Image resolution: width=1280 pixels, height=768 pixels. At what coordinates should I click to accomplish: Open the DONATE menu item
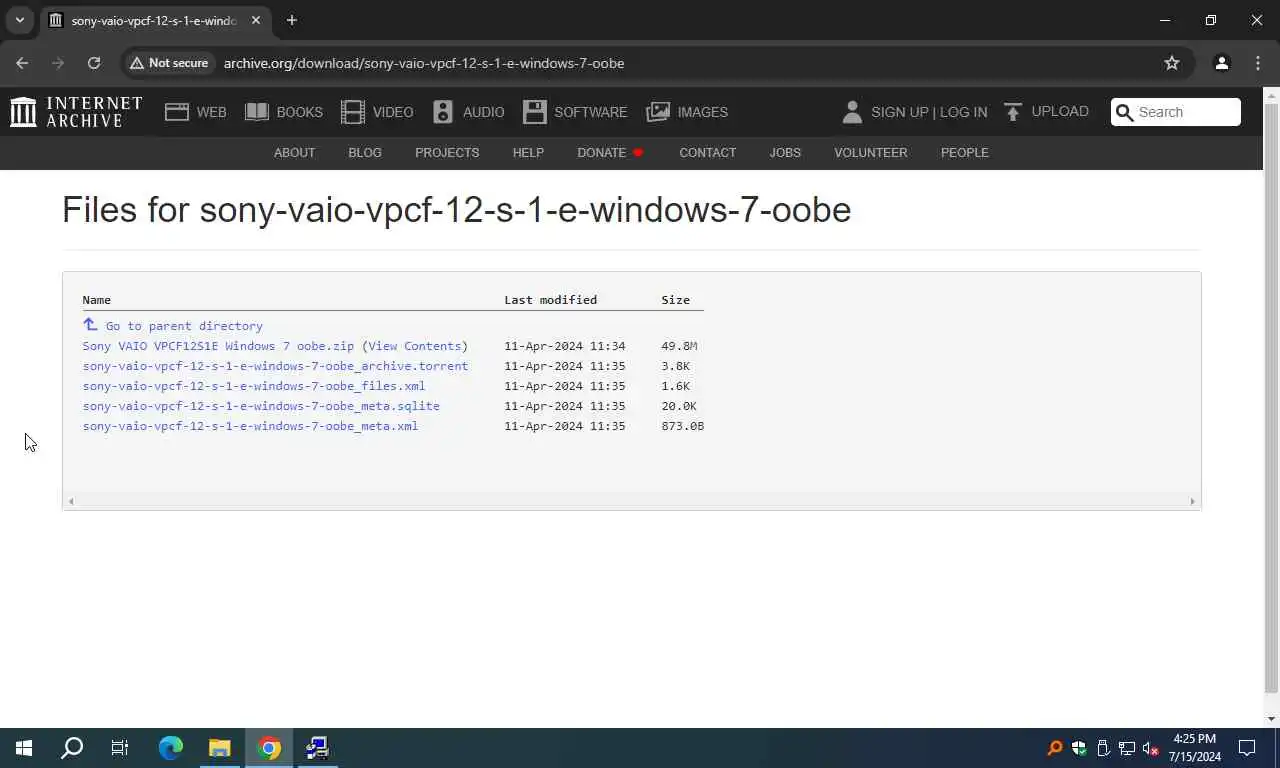609,153
